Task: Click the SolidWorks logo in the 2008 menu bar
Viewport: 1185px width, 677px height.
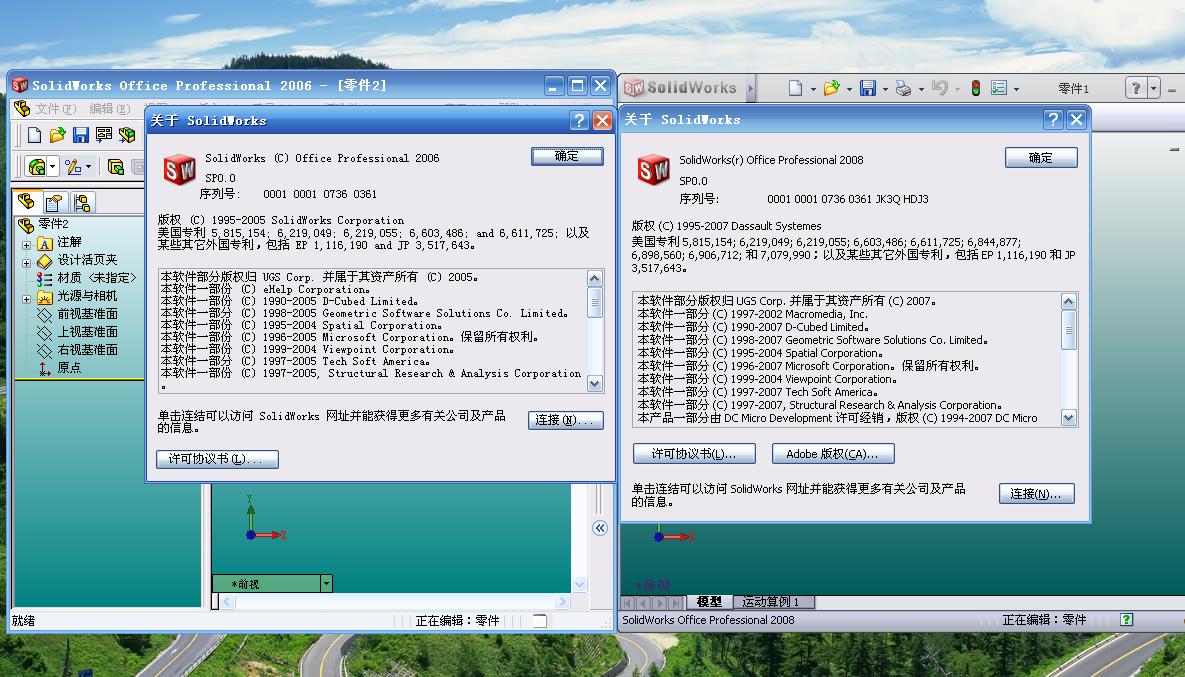Action: 679,88
